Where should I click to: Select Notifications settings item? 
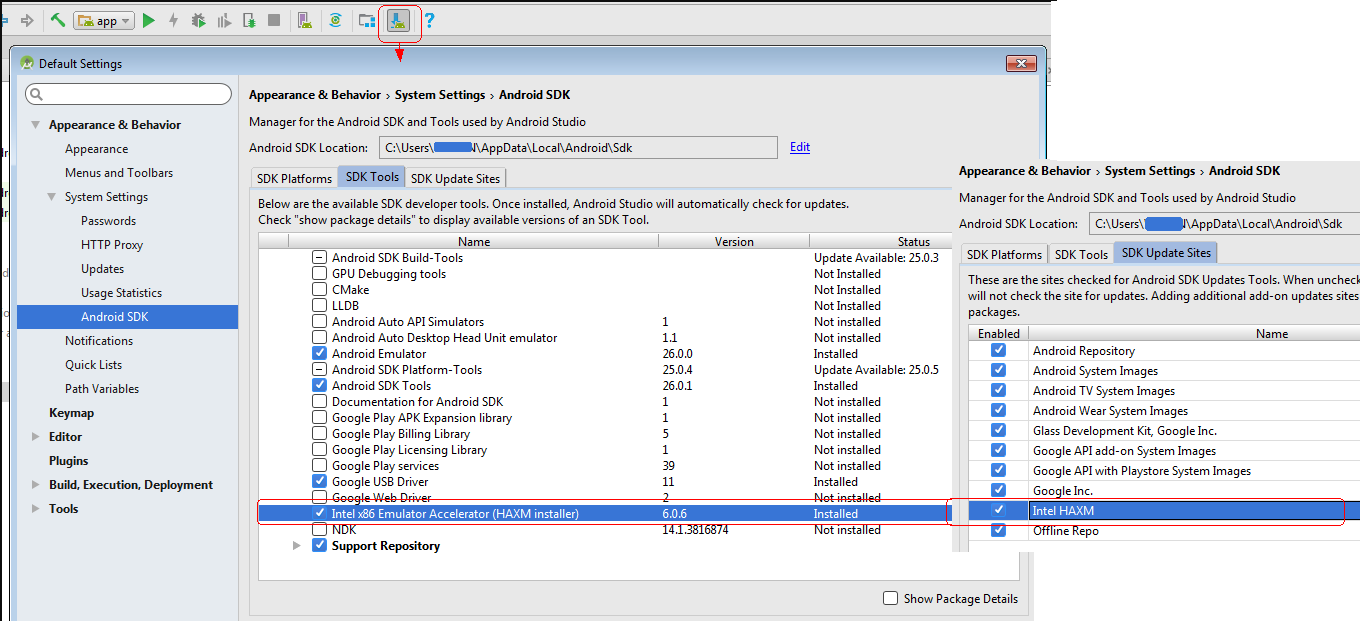tap(99, 341)
